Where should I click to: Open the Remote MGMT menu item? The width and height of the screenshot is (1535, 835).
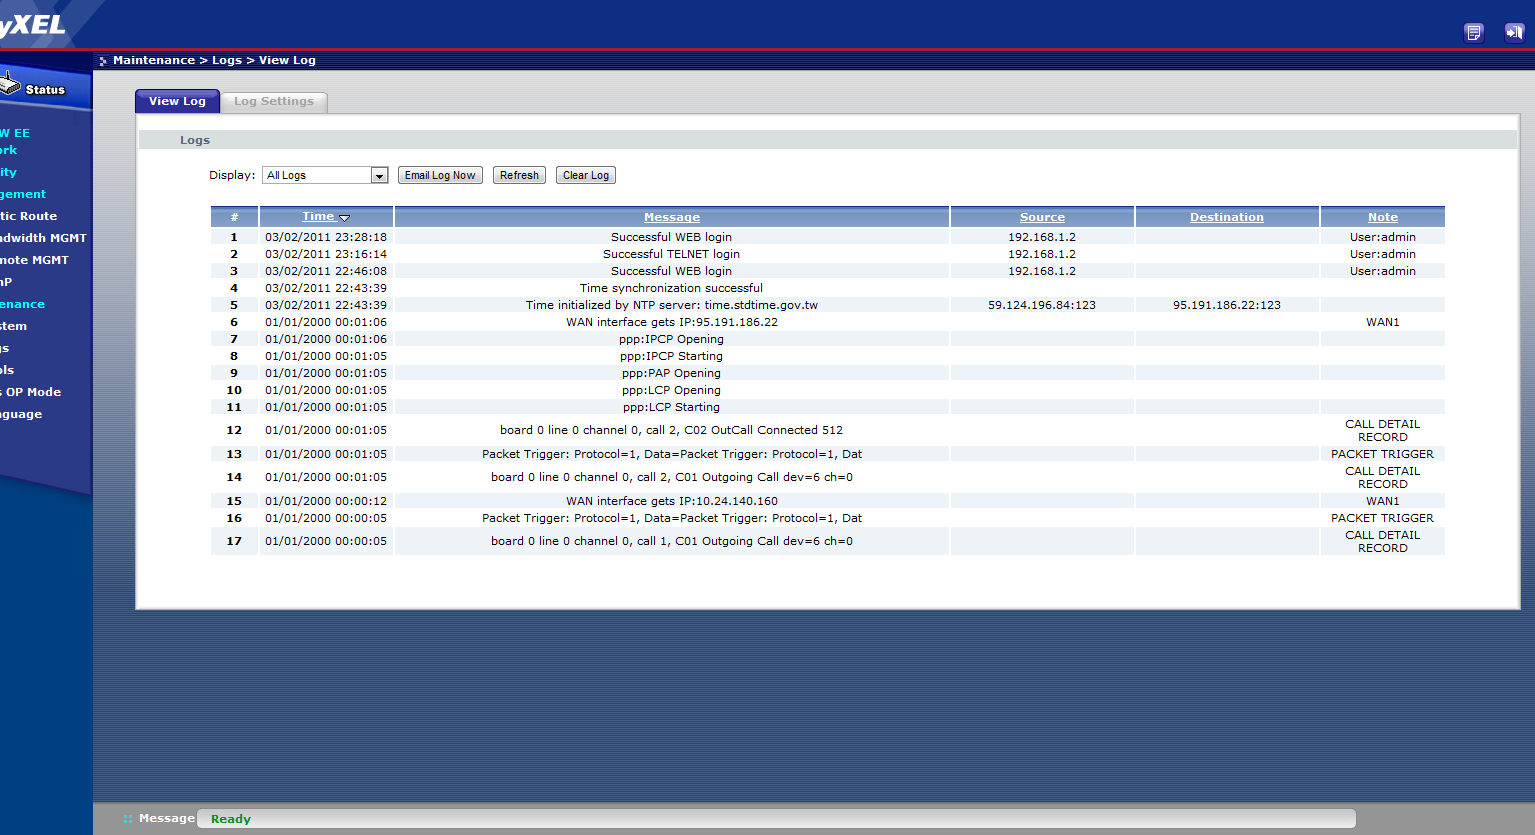(34, 260)
